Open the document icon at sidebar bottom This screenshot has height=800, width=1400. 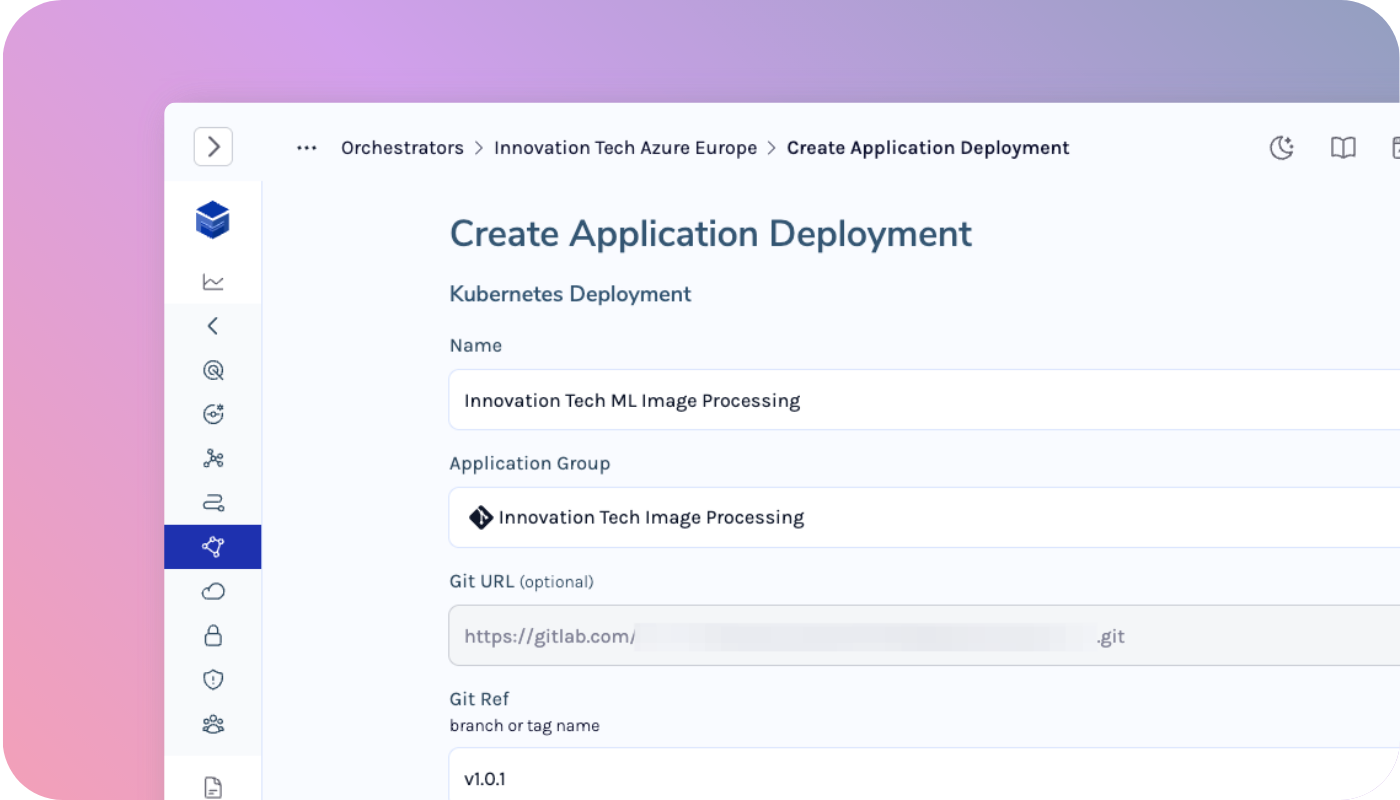tap(213, 787)
